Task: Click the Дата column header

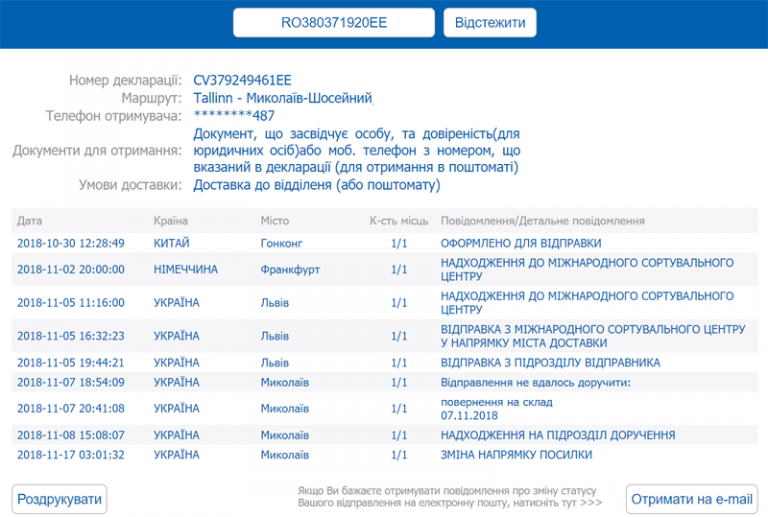Action: [29, 221]
